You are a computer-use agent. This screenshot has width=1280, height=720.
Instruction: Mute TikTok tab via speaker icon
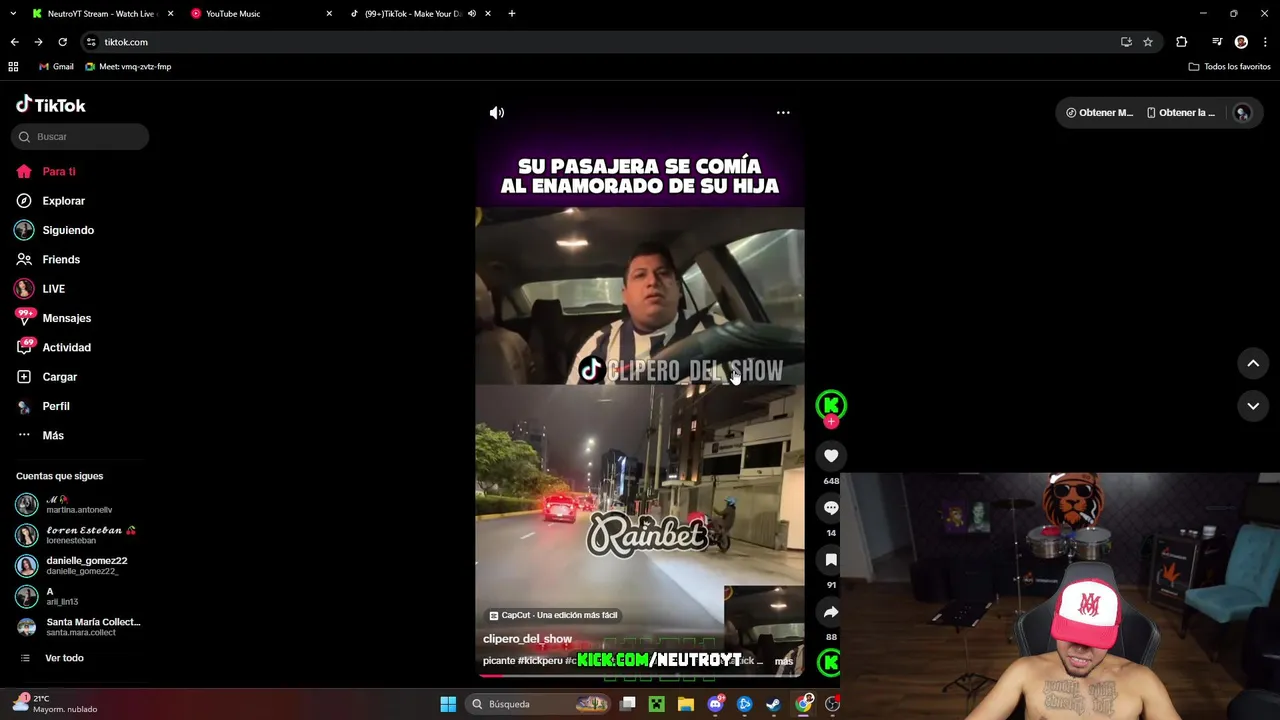tap(472, 14)
